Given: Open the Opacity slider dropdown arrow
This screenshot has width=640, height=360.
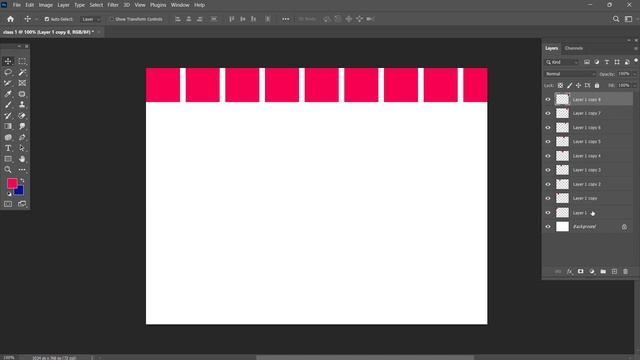Looking at the screenshot, I should pyautogui.click(x=634, y=74).
